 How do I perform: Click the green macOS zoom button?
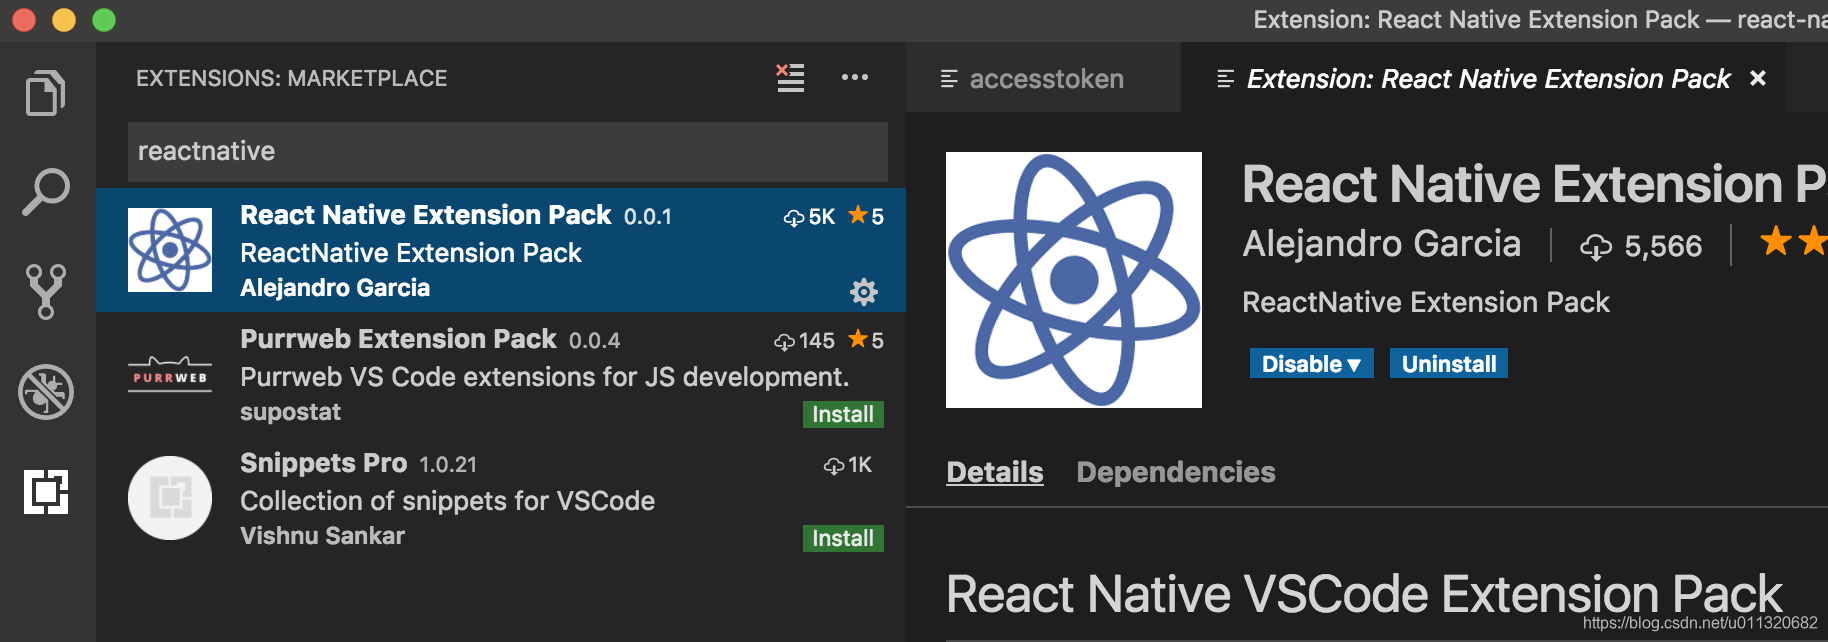click(104, 20)
